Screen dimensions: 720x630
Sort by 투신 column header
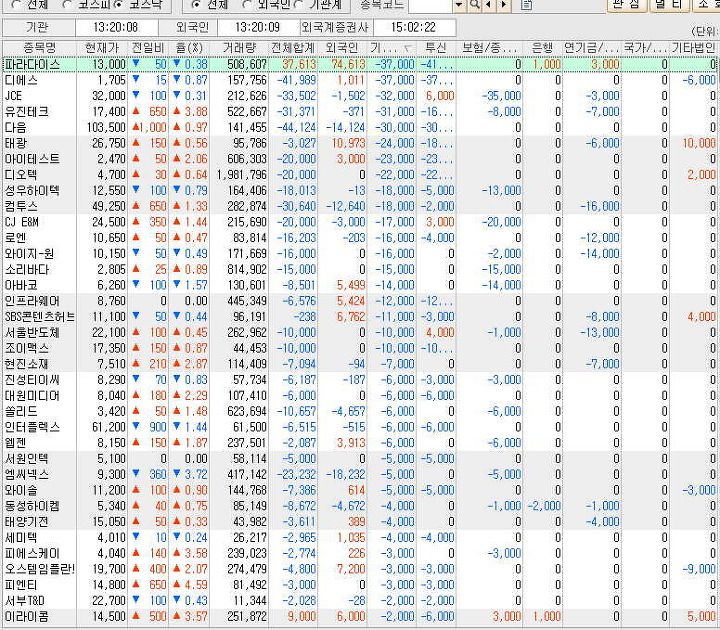436,48
